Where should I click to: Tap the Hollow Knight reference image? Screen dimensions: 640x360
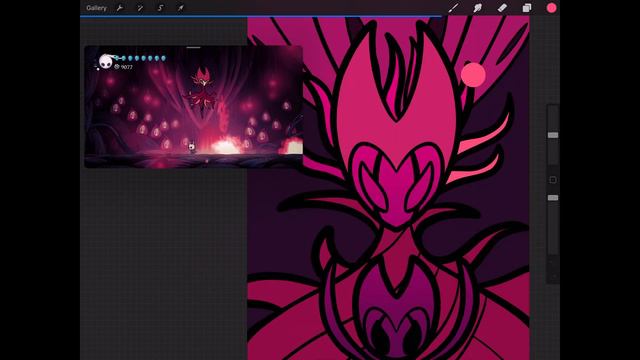coord(193,107)
